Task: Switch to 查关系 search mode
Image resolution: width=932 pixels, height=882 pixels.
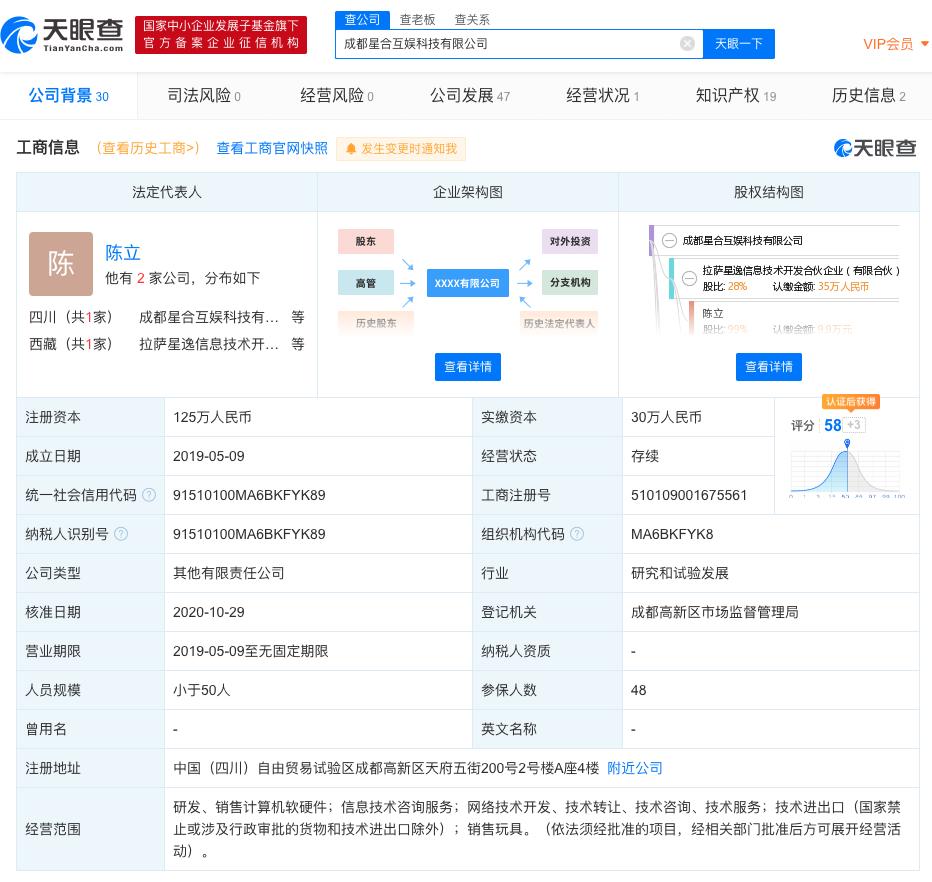Action: 472,19
